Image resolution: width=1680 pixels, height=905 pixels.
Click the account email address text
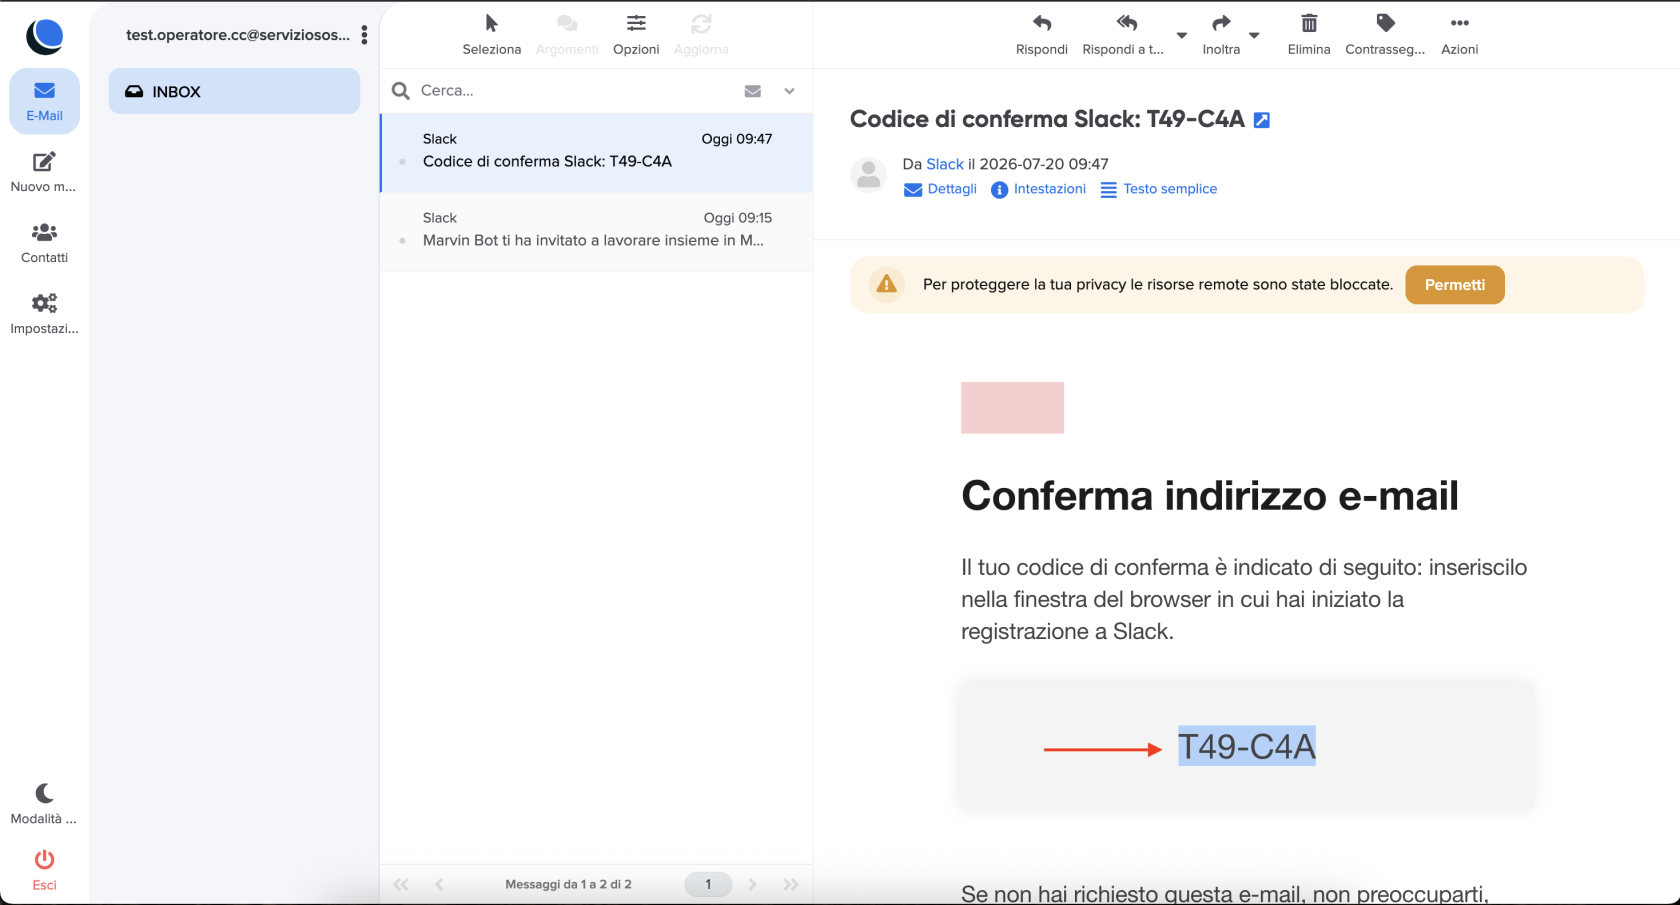tap(238, 35)
